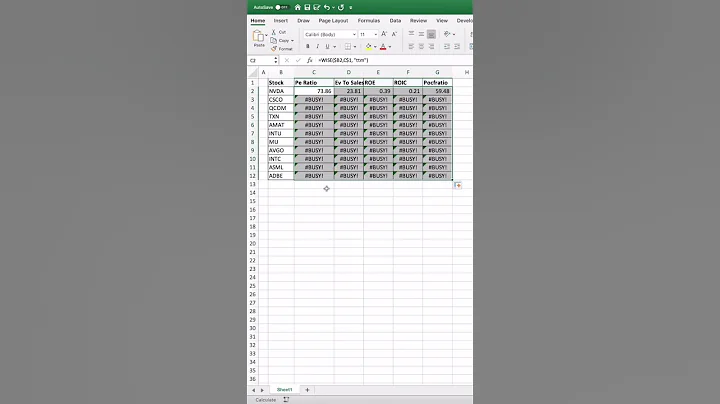
Task: Open the Undo history dropdown arrow
Action: [x=333, y=7]
